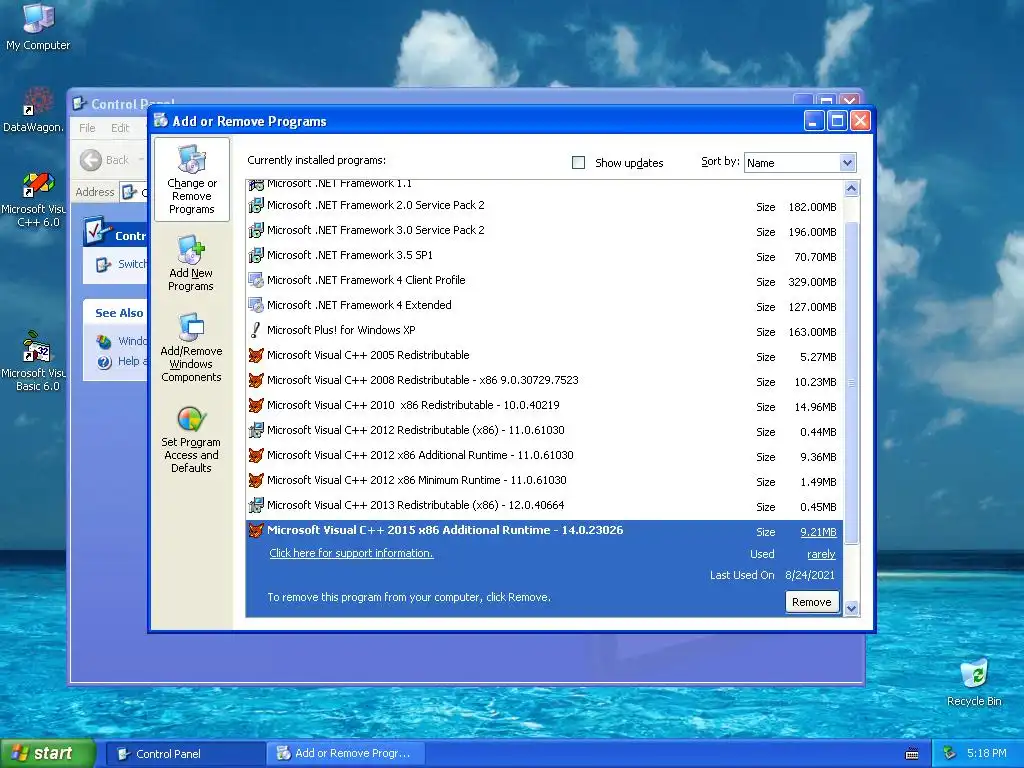Click icon of .NET Framework 2.0 Service Pack 2

pyautogui.click(x=256, y=206)
